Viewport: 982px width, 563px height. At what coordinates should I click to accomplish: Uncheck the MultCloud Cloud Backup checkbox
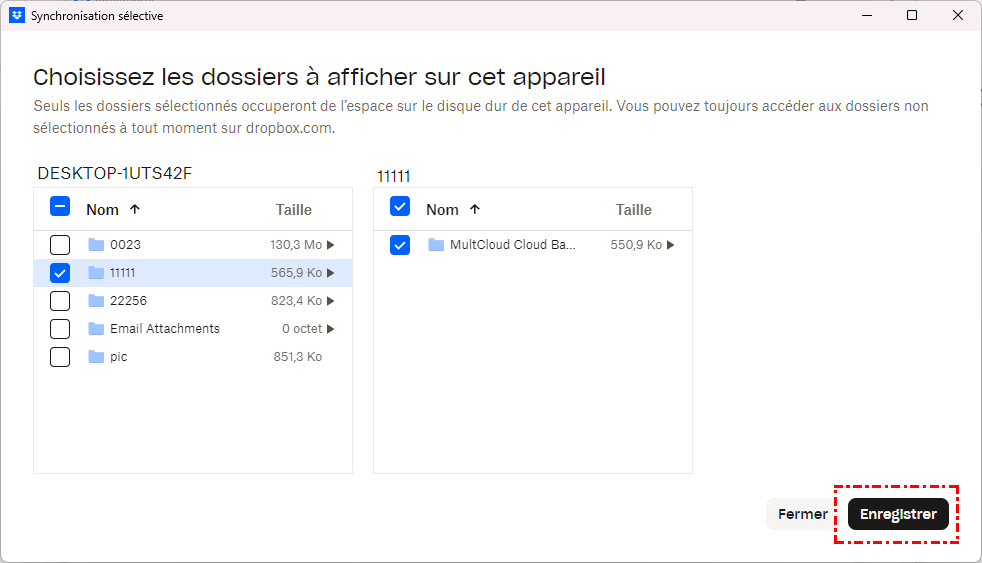(x=400, y=245)
